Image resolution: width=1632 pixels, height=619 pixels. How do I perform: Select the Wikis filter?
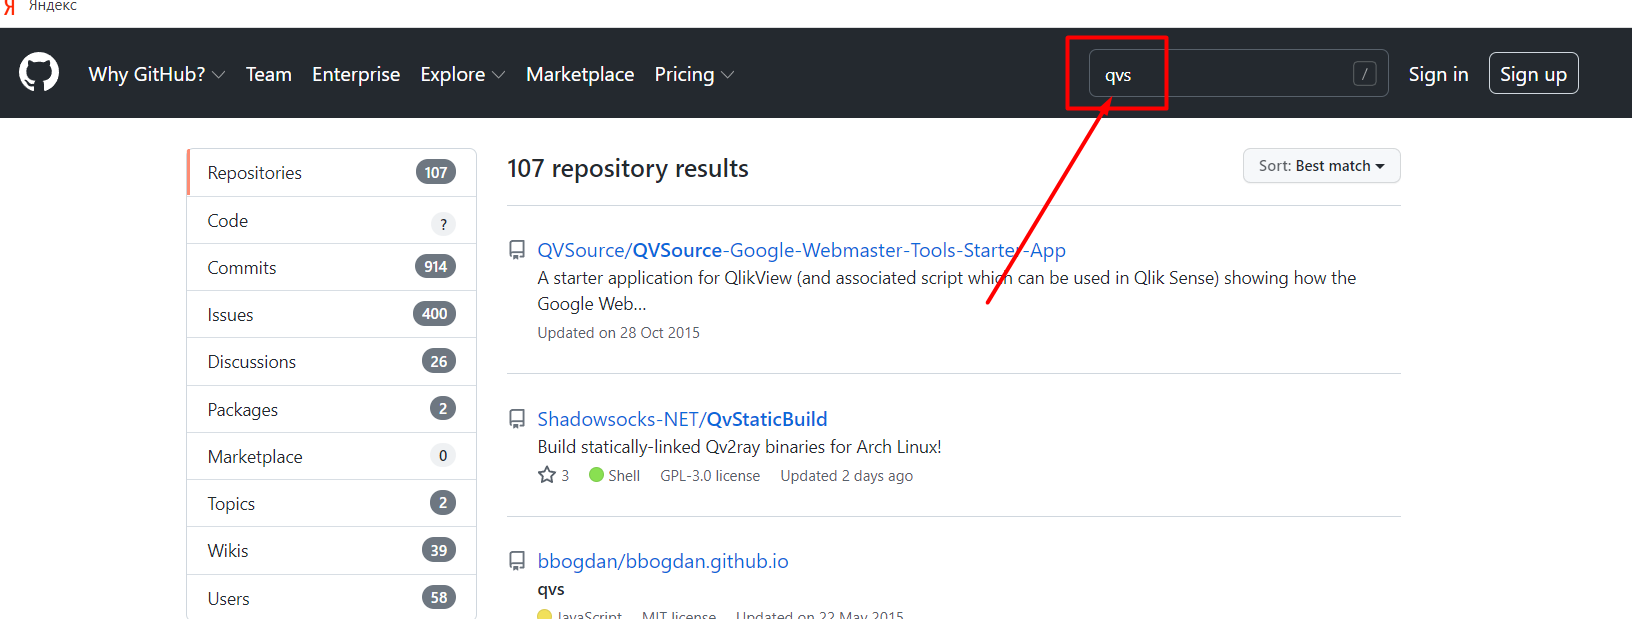(331, 550)
